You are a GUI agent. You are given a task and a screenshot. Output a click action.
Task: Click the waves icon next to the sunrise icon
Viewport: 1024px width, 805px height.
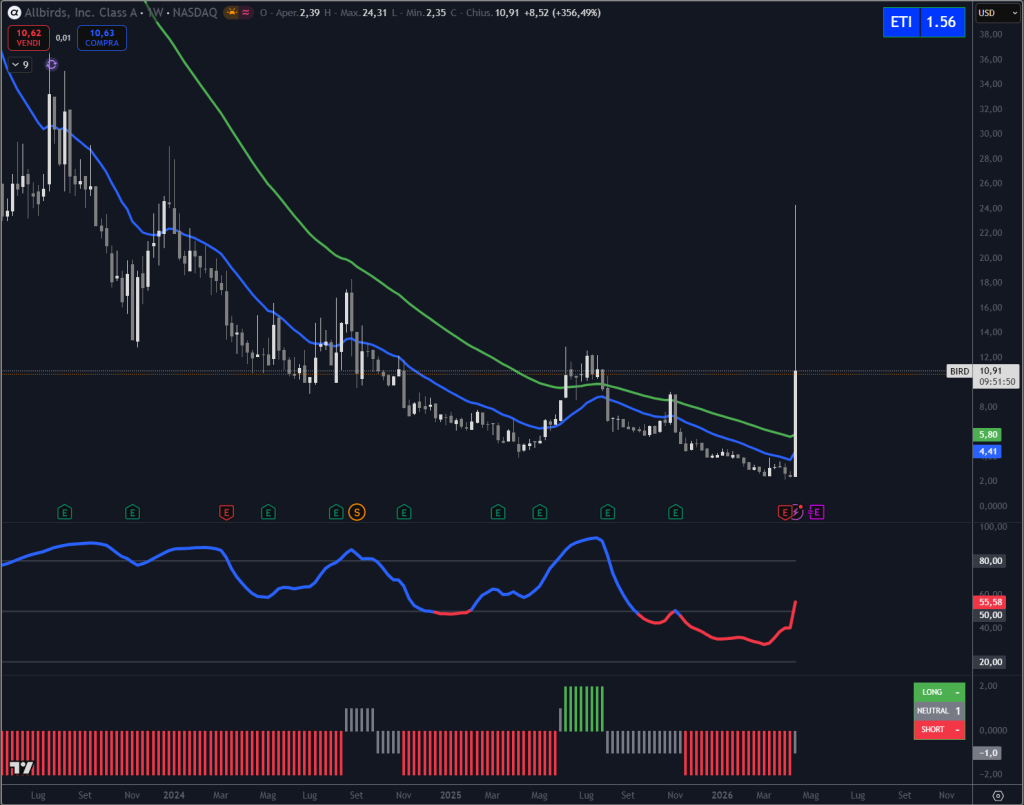pyautogui.click(x=243, y=13)
